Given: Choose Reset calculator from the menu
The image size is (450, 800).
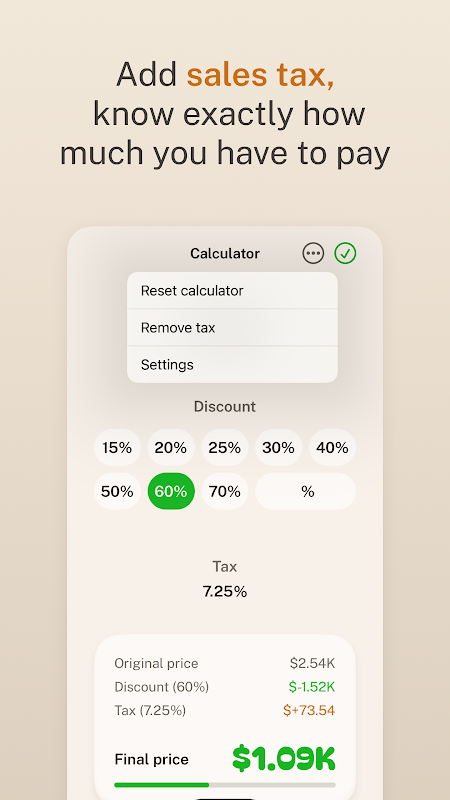Looking at the screenshot, I should coord(232,290).
